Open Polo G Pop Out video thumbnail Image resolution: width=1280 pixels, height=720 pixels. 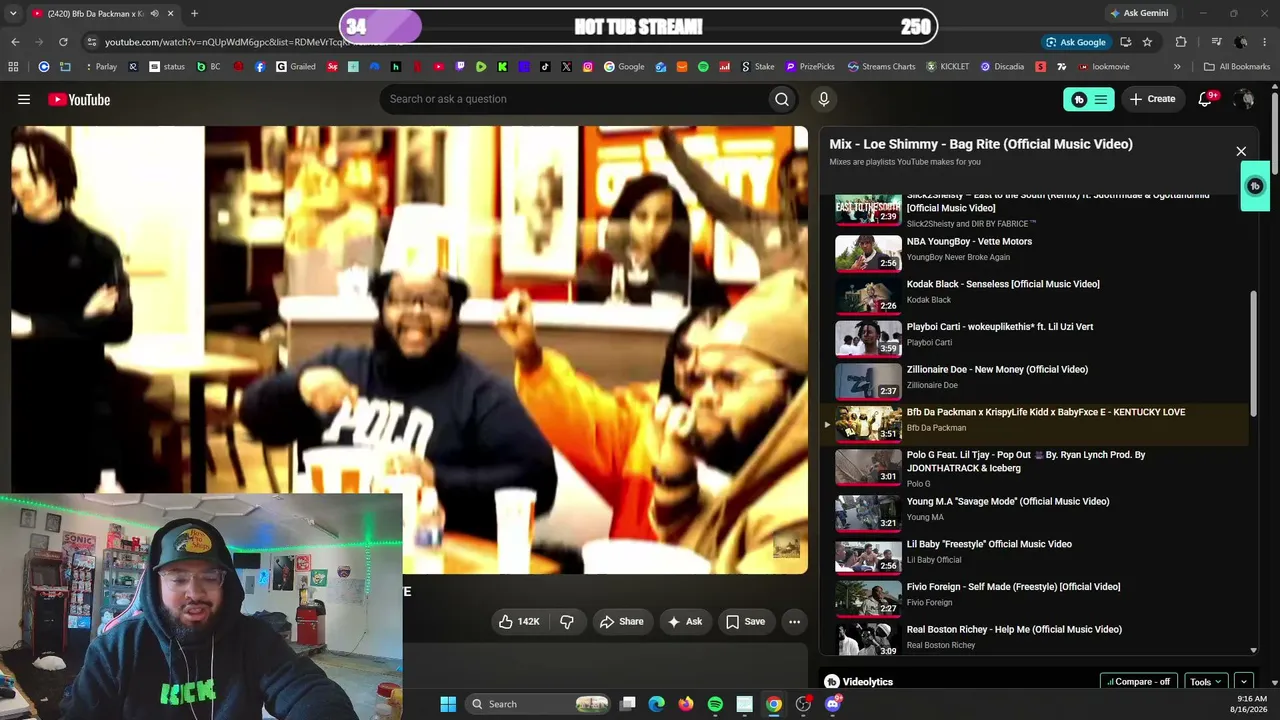868,467
